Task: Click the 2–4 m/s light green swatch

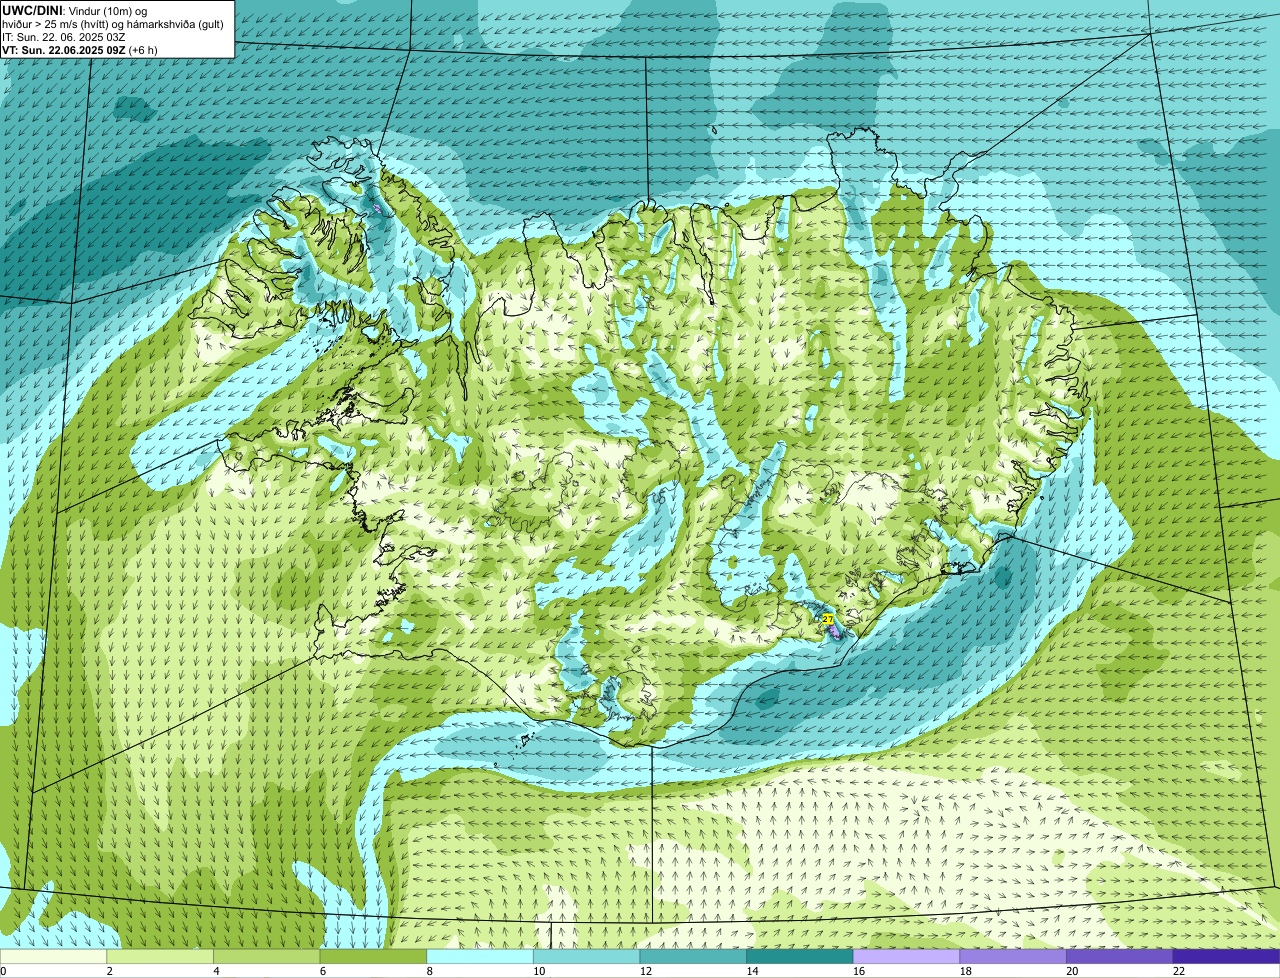Action: click(x=160, y=956)
